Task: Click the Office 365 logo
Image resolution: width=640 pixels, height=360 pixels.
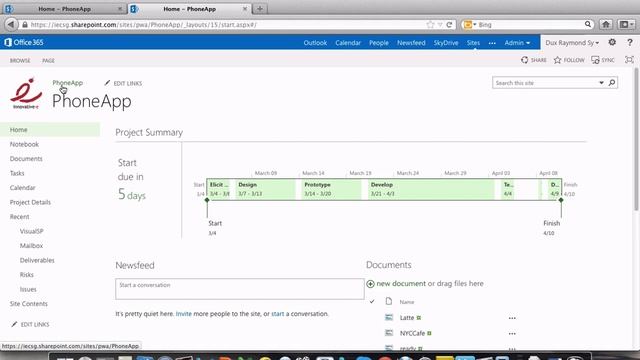Action: click(24, 42)
